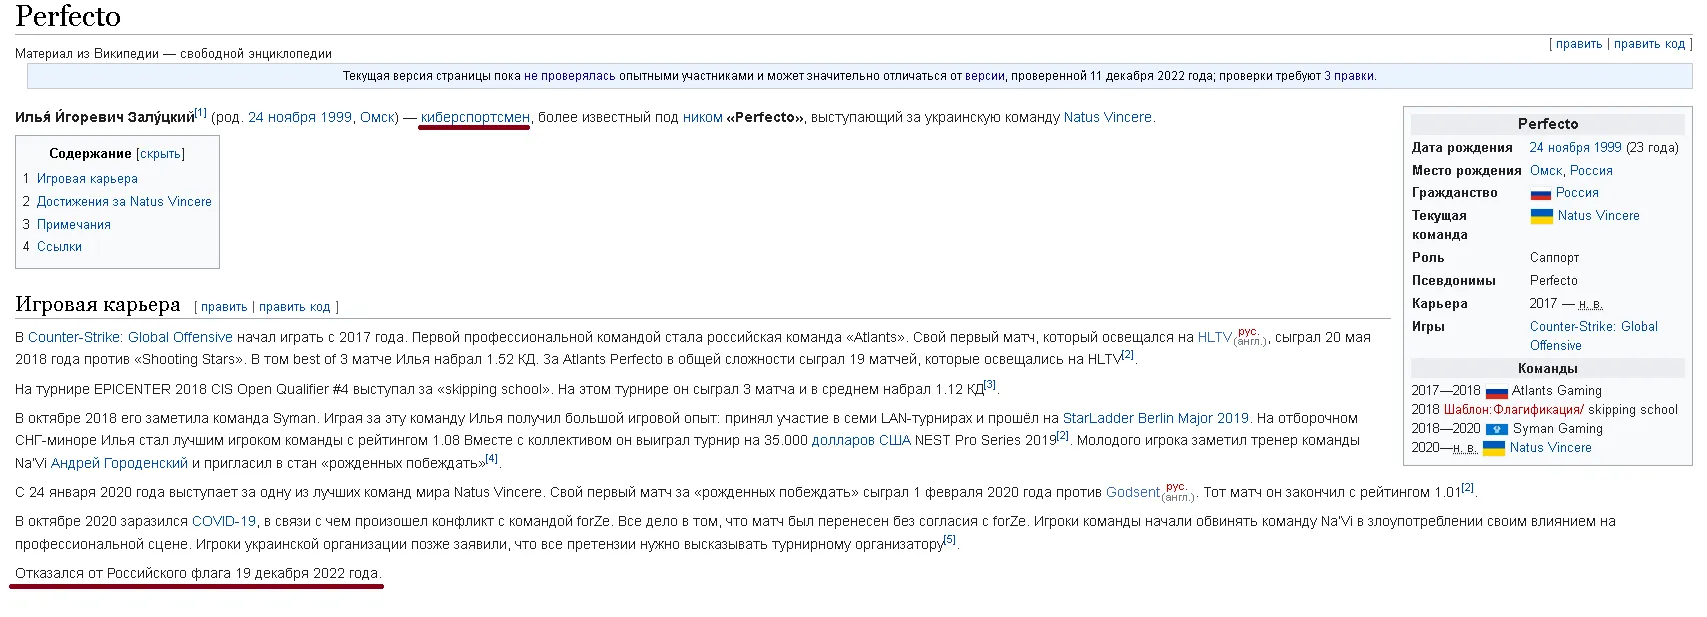Click the рус. superscript after HLTV link
The height and width of the screenshot is (617, 1707).
(x=1248, y=332)
